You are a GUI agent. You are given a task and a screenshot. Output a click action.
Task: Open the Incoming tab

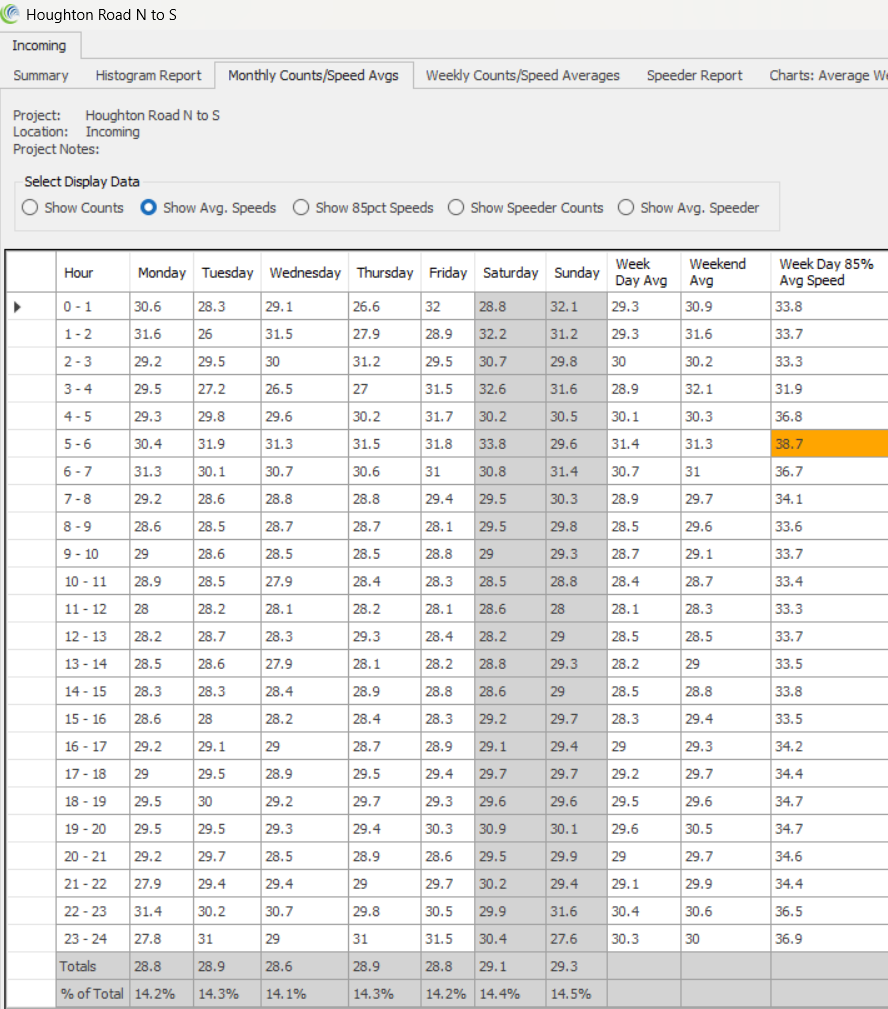[40, 46]
